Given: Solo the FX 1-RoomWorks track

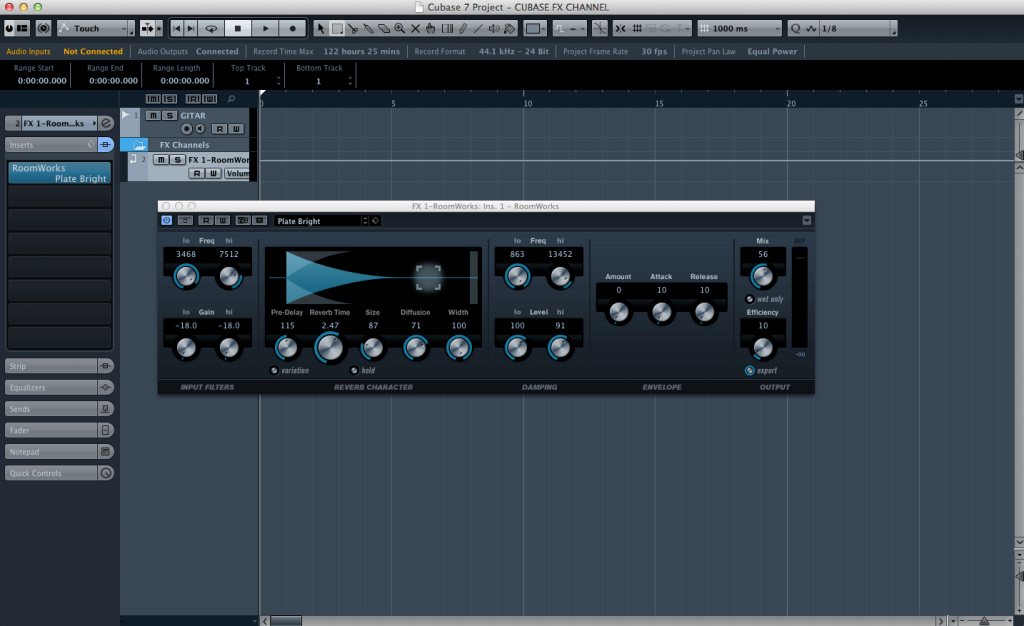Looking at the screenshot, I should click(177, 160).
